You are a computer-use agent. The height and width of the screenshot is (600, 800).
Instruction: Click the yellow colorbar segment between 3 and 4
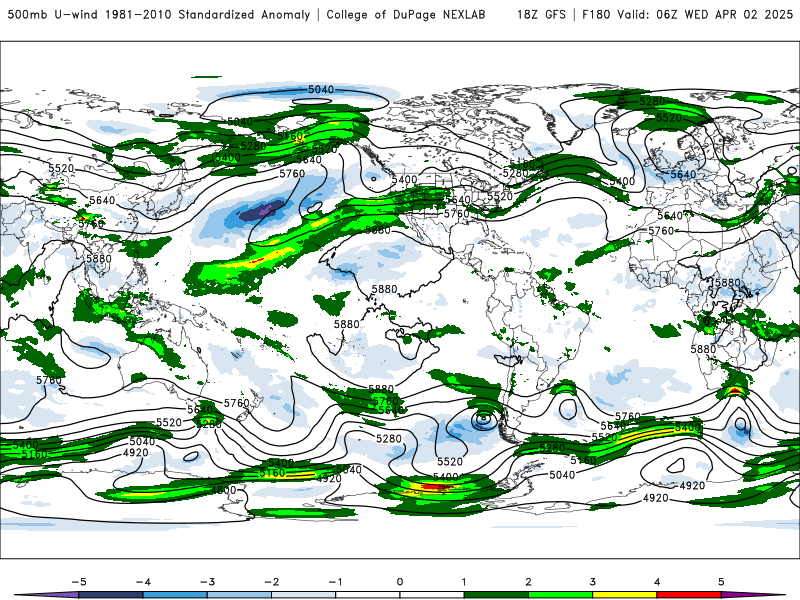[x=624, y=595]
